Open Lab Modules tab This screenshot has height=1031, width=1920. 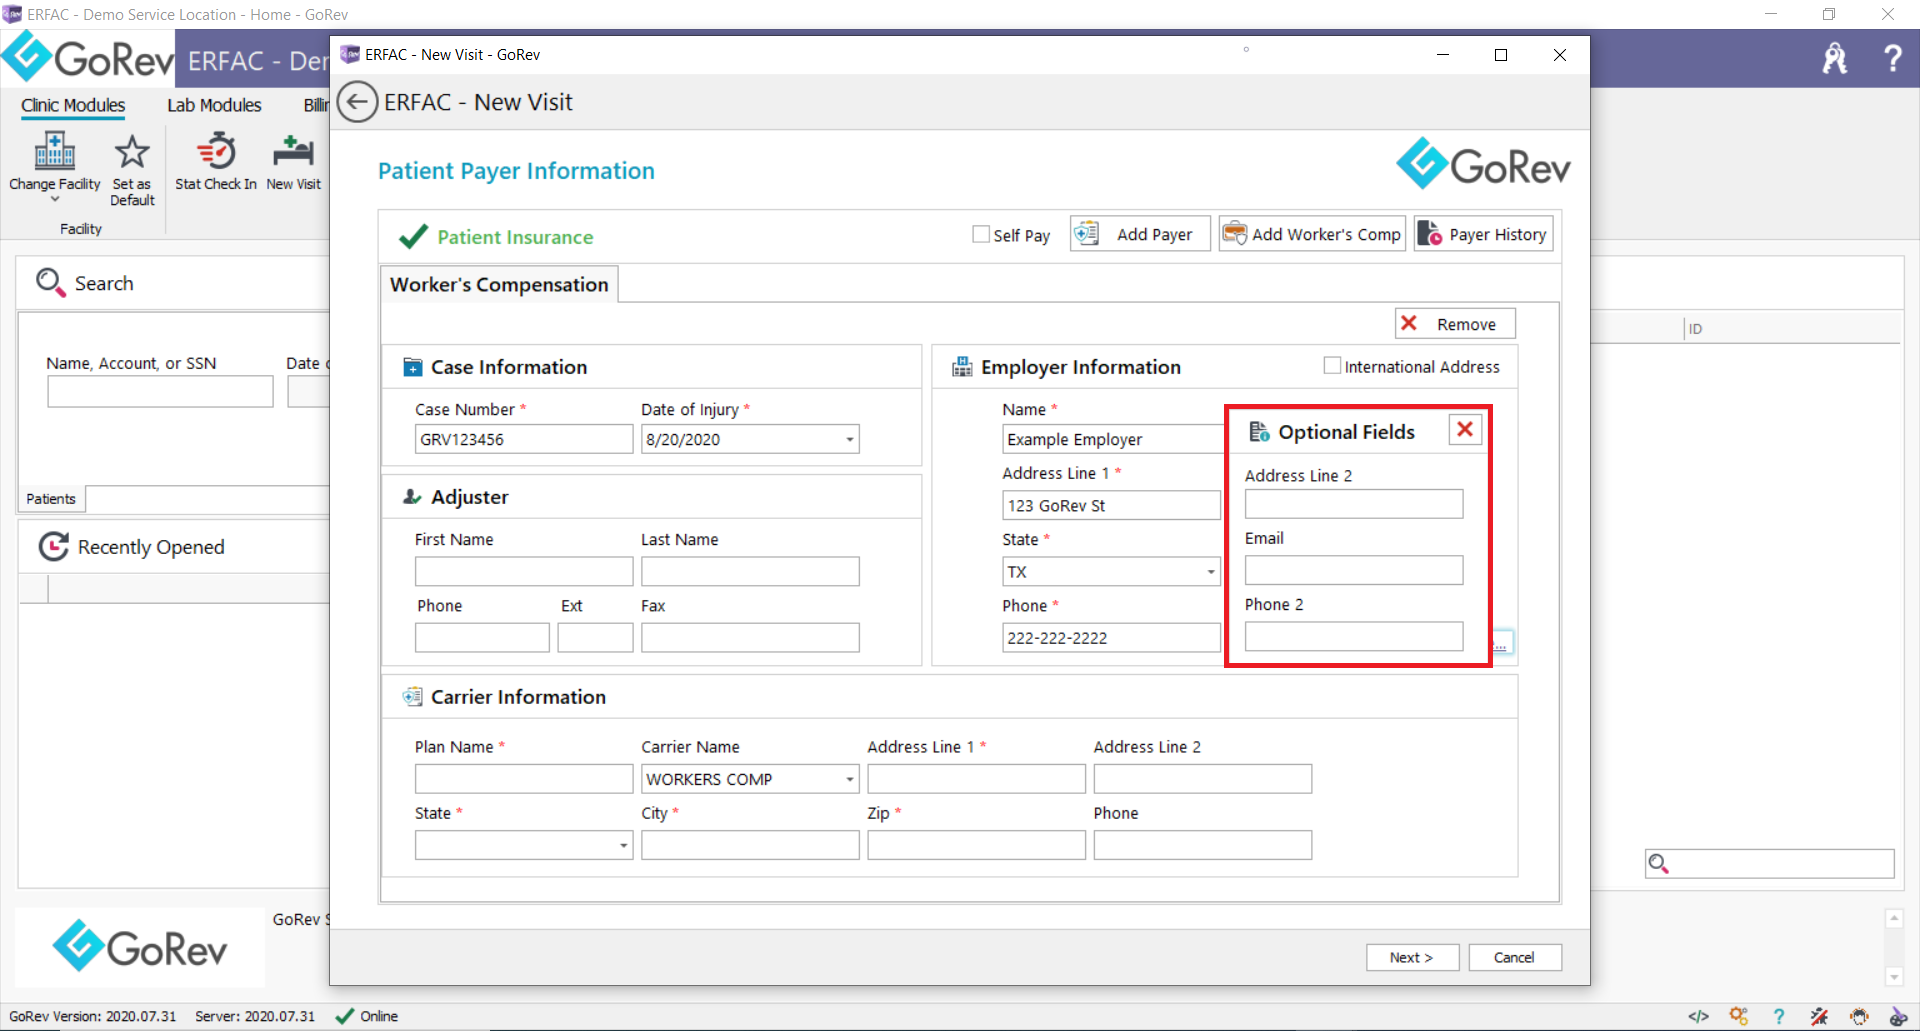point(214,106)
